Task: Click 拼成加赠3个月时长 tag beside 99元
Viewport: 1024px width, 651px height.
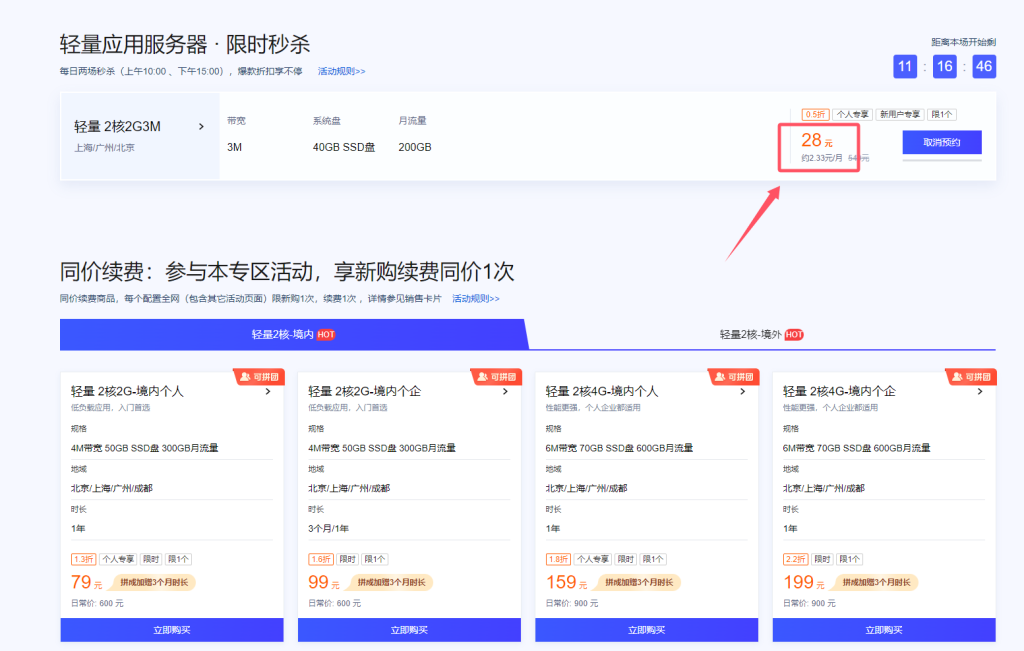Action: pos(391,582)
